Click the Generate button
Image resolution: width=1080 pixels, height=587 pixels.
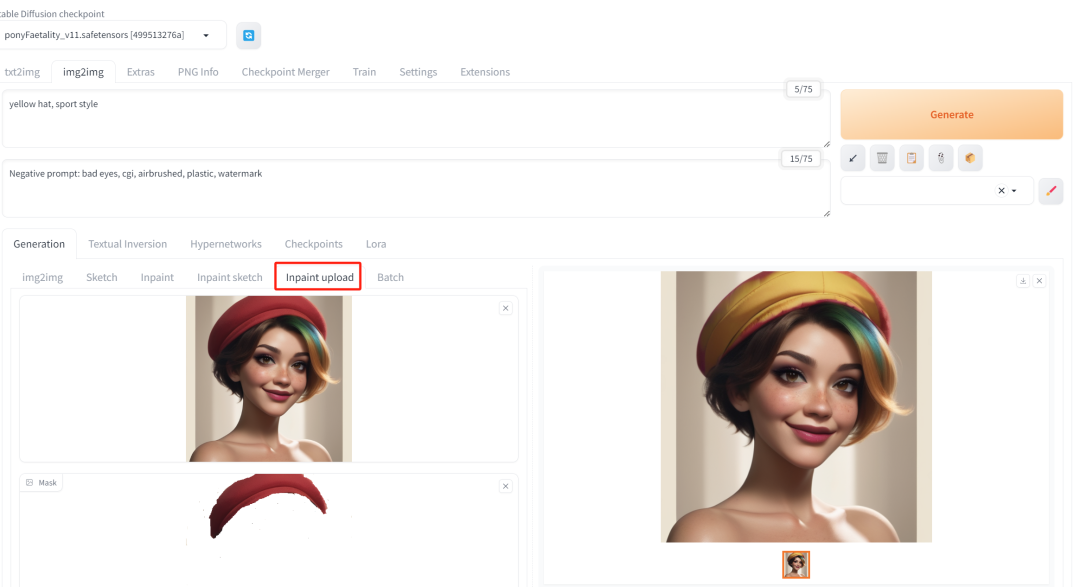coord(951,115)
